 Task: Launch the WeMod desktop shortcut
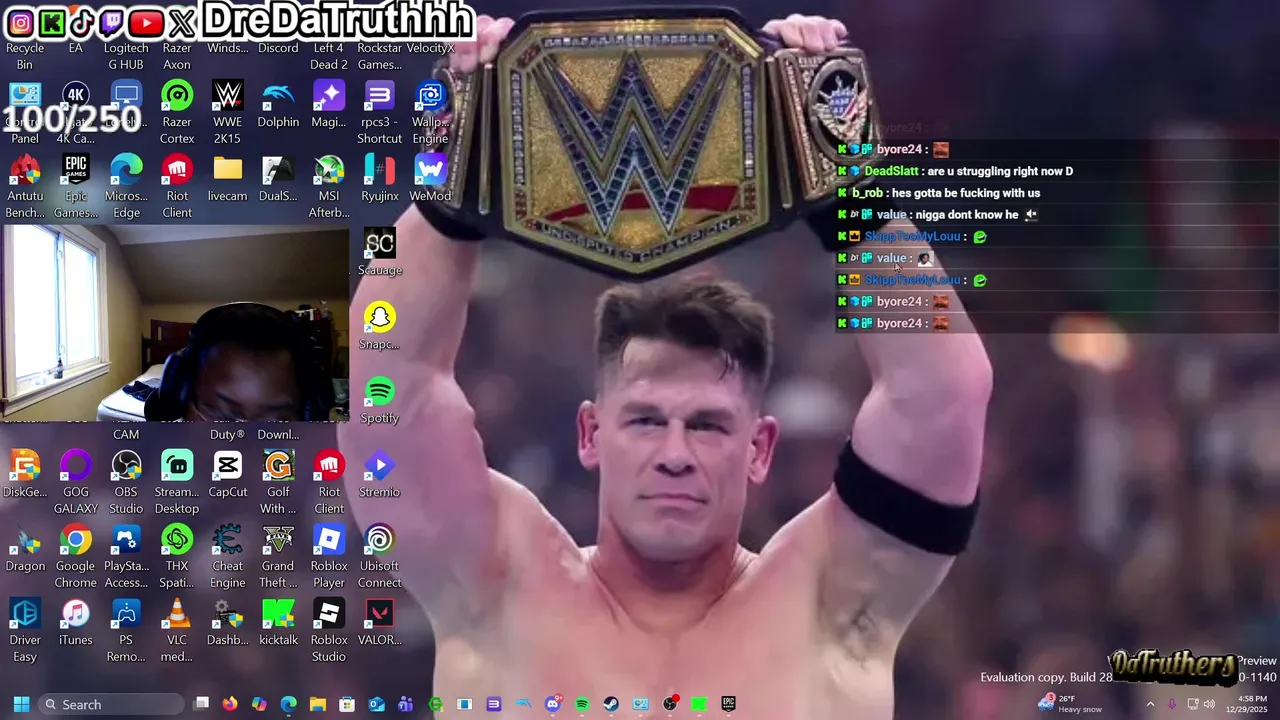click(430, 179)
